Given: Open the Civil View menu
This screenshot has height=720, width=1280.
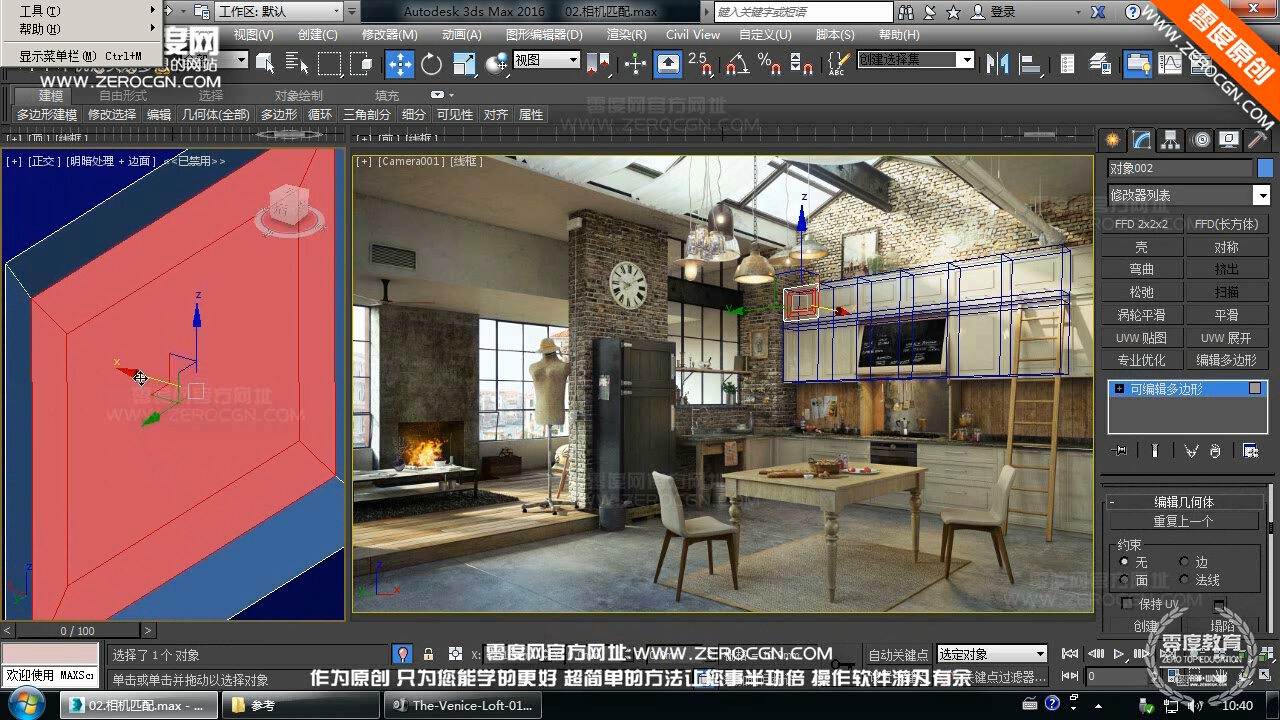Looking at the screenshot, I should 693,34.
